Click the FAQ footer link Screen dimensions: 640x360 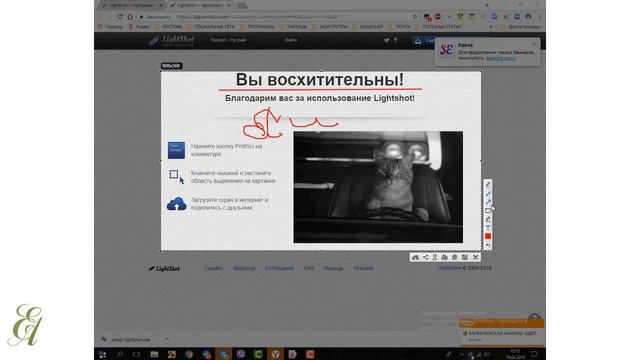309,268
